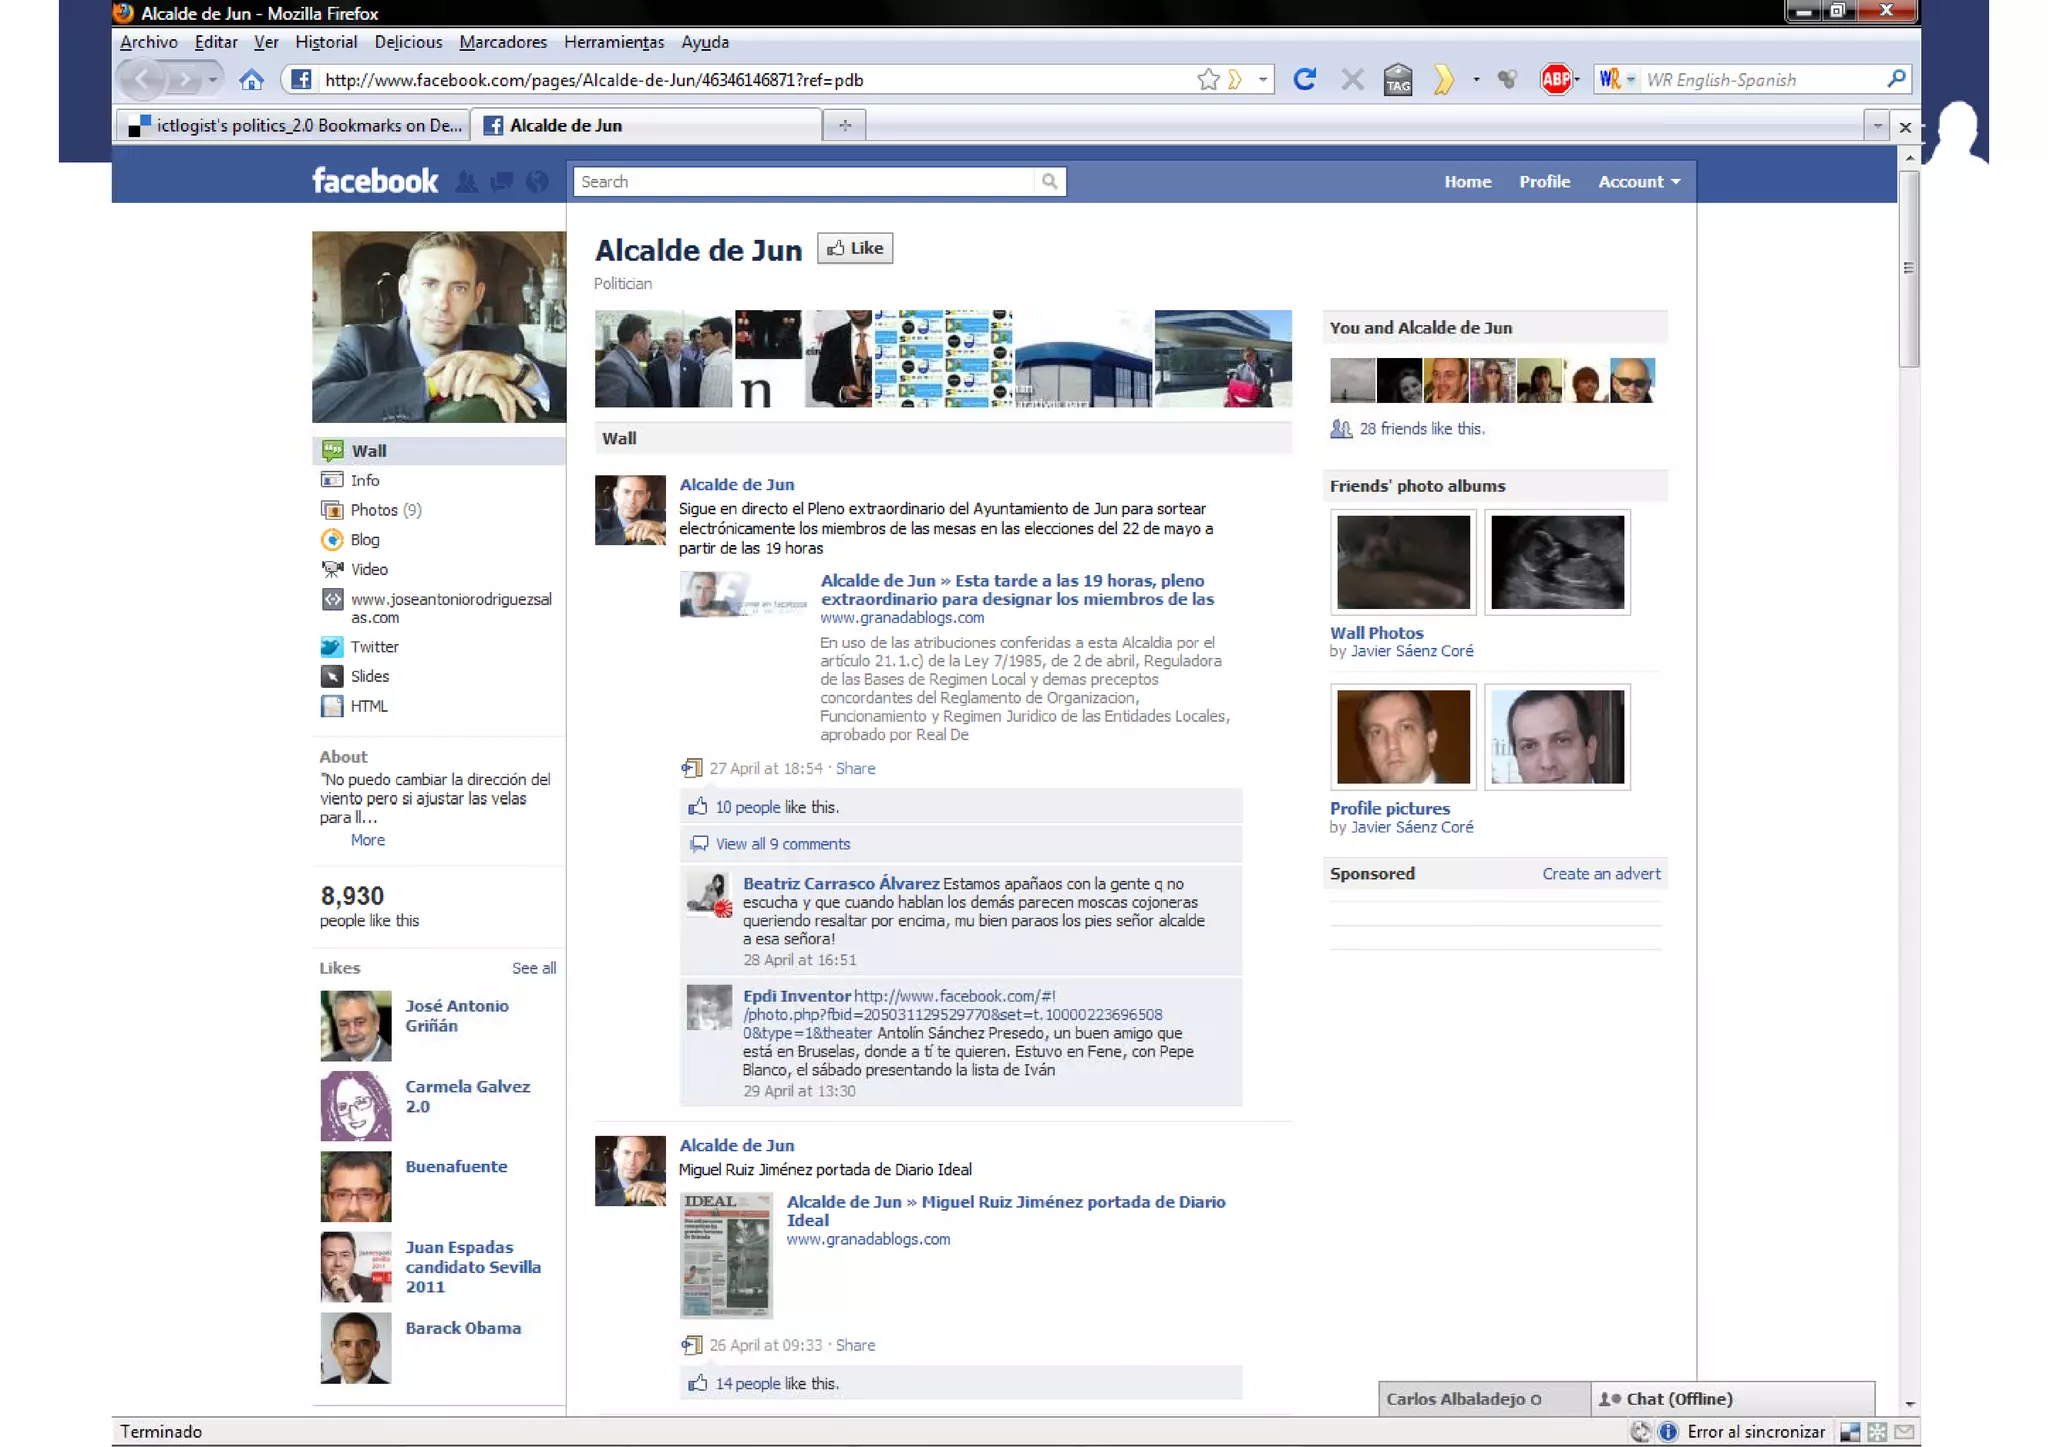The image size is (2048, 1447).
Task: Open Carlos Albaladejo chat tab
Action: (1484, 1399)
